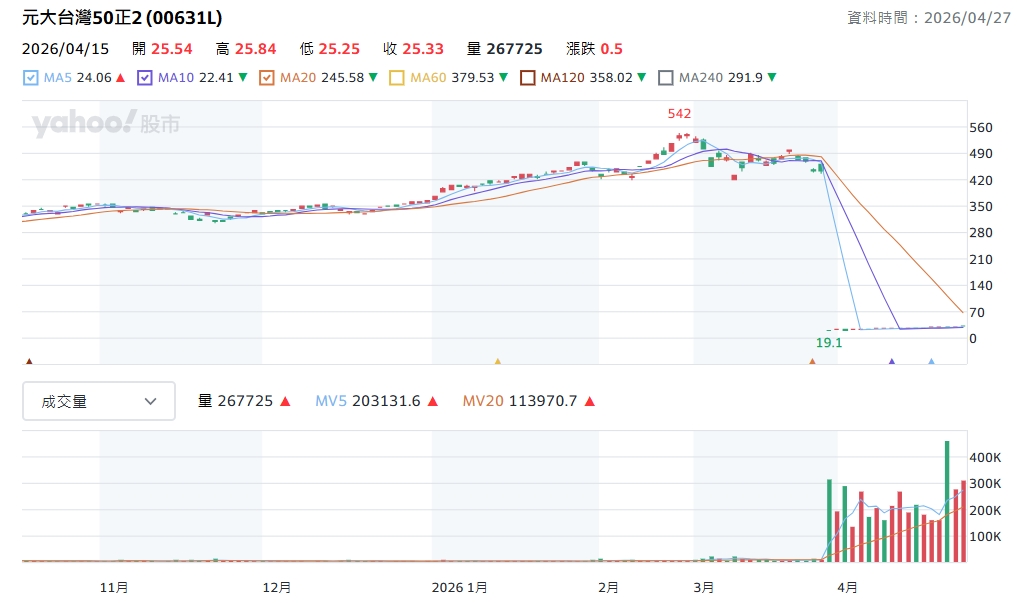Disable the MA10 moving average line

(145, 77)
